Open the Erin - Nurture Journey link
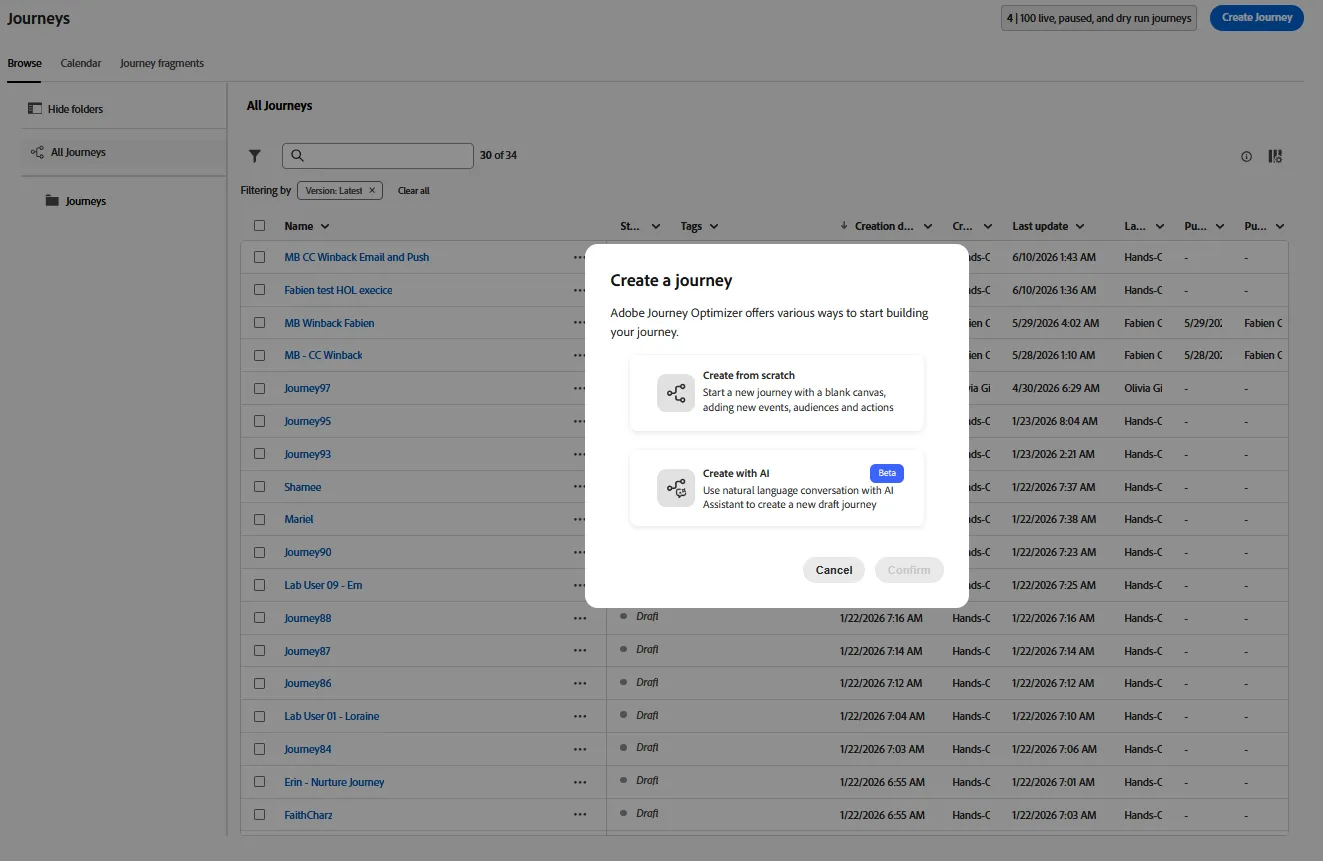This screenshot has height=861, width=1323. pos(334,782)
